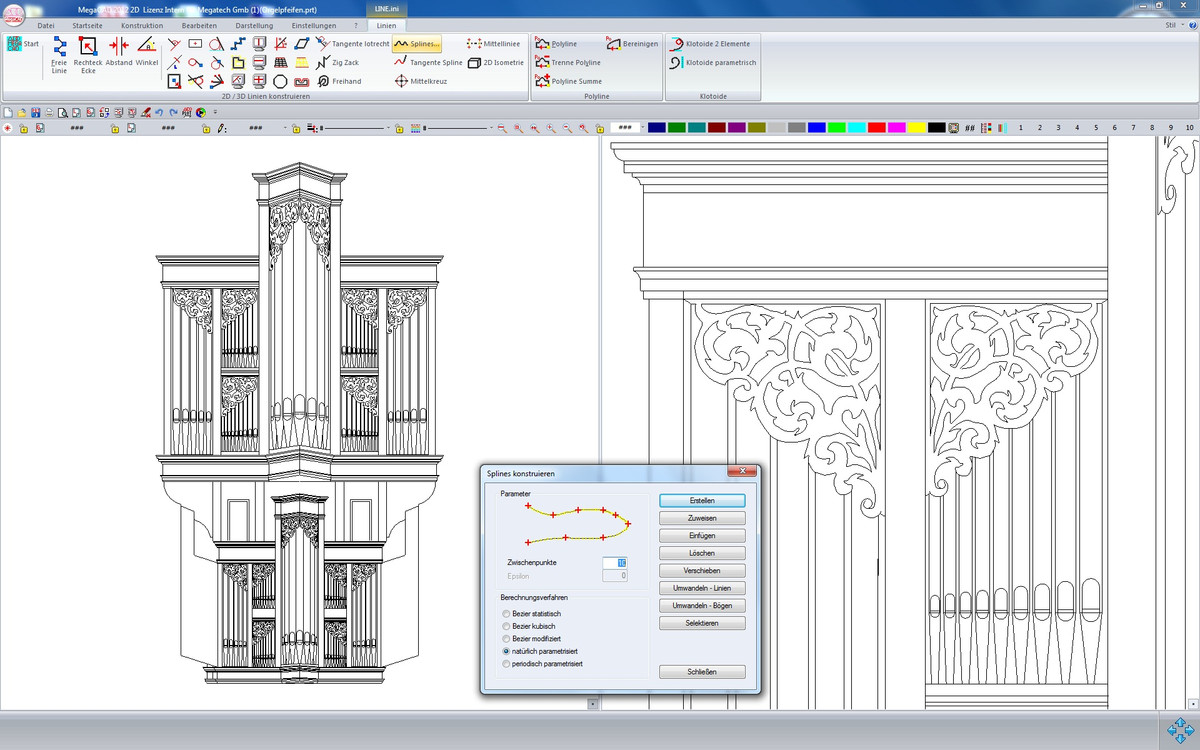The width and height of the screenshot is (1200, 750).
Task: Pick the Freihand drawing tool
Action: [340, 81]
